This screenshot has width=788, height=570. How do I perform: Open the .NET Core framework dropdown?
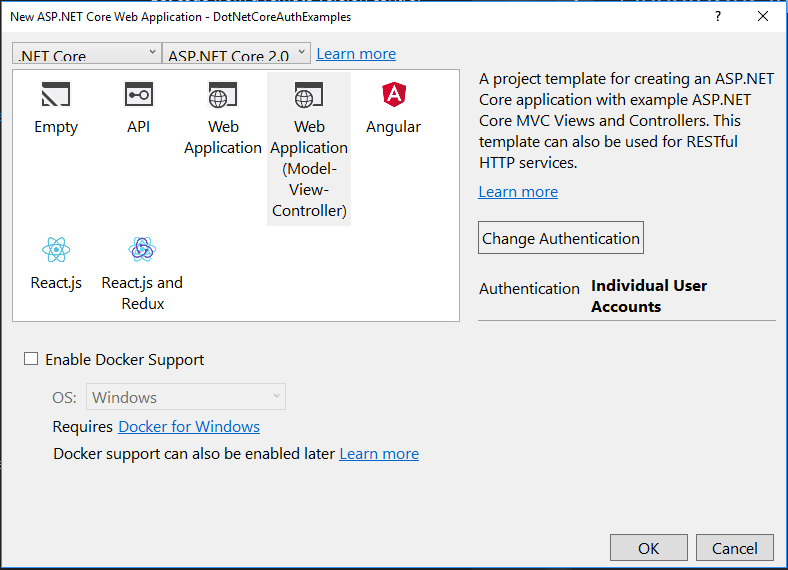[86, 53]
